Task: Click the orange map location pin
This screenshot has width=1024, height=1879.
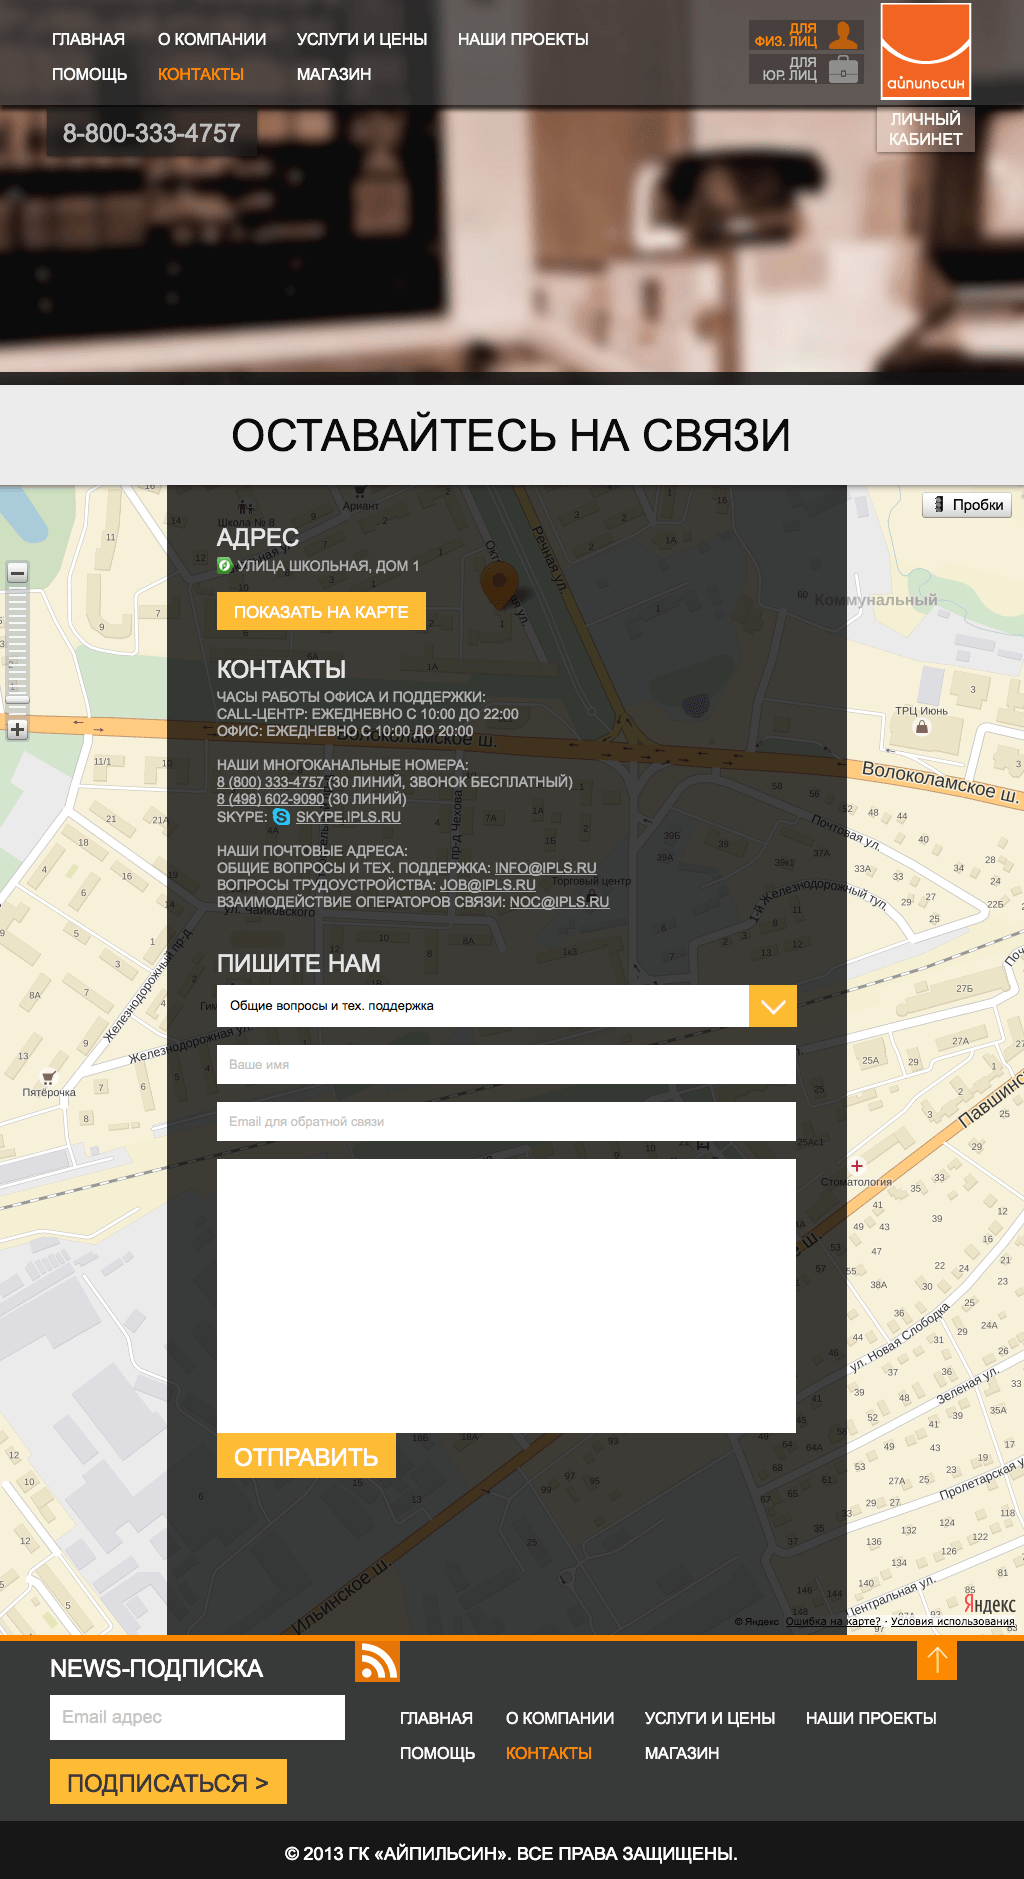Action: (499, 584)
